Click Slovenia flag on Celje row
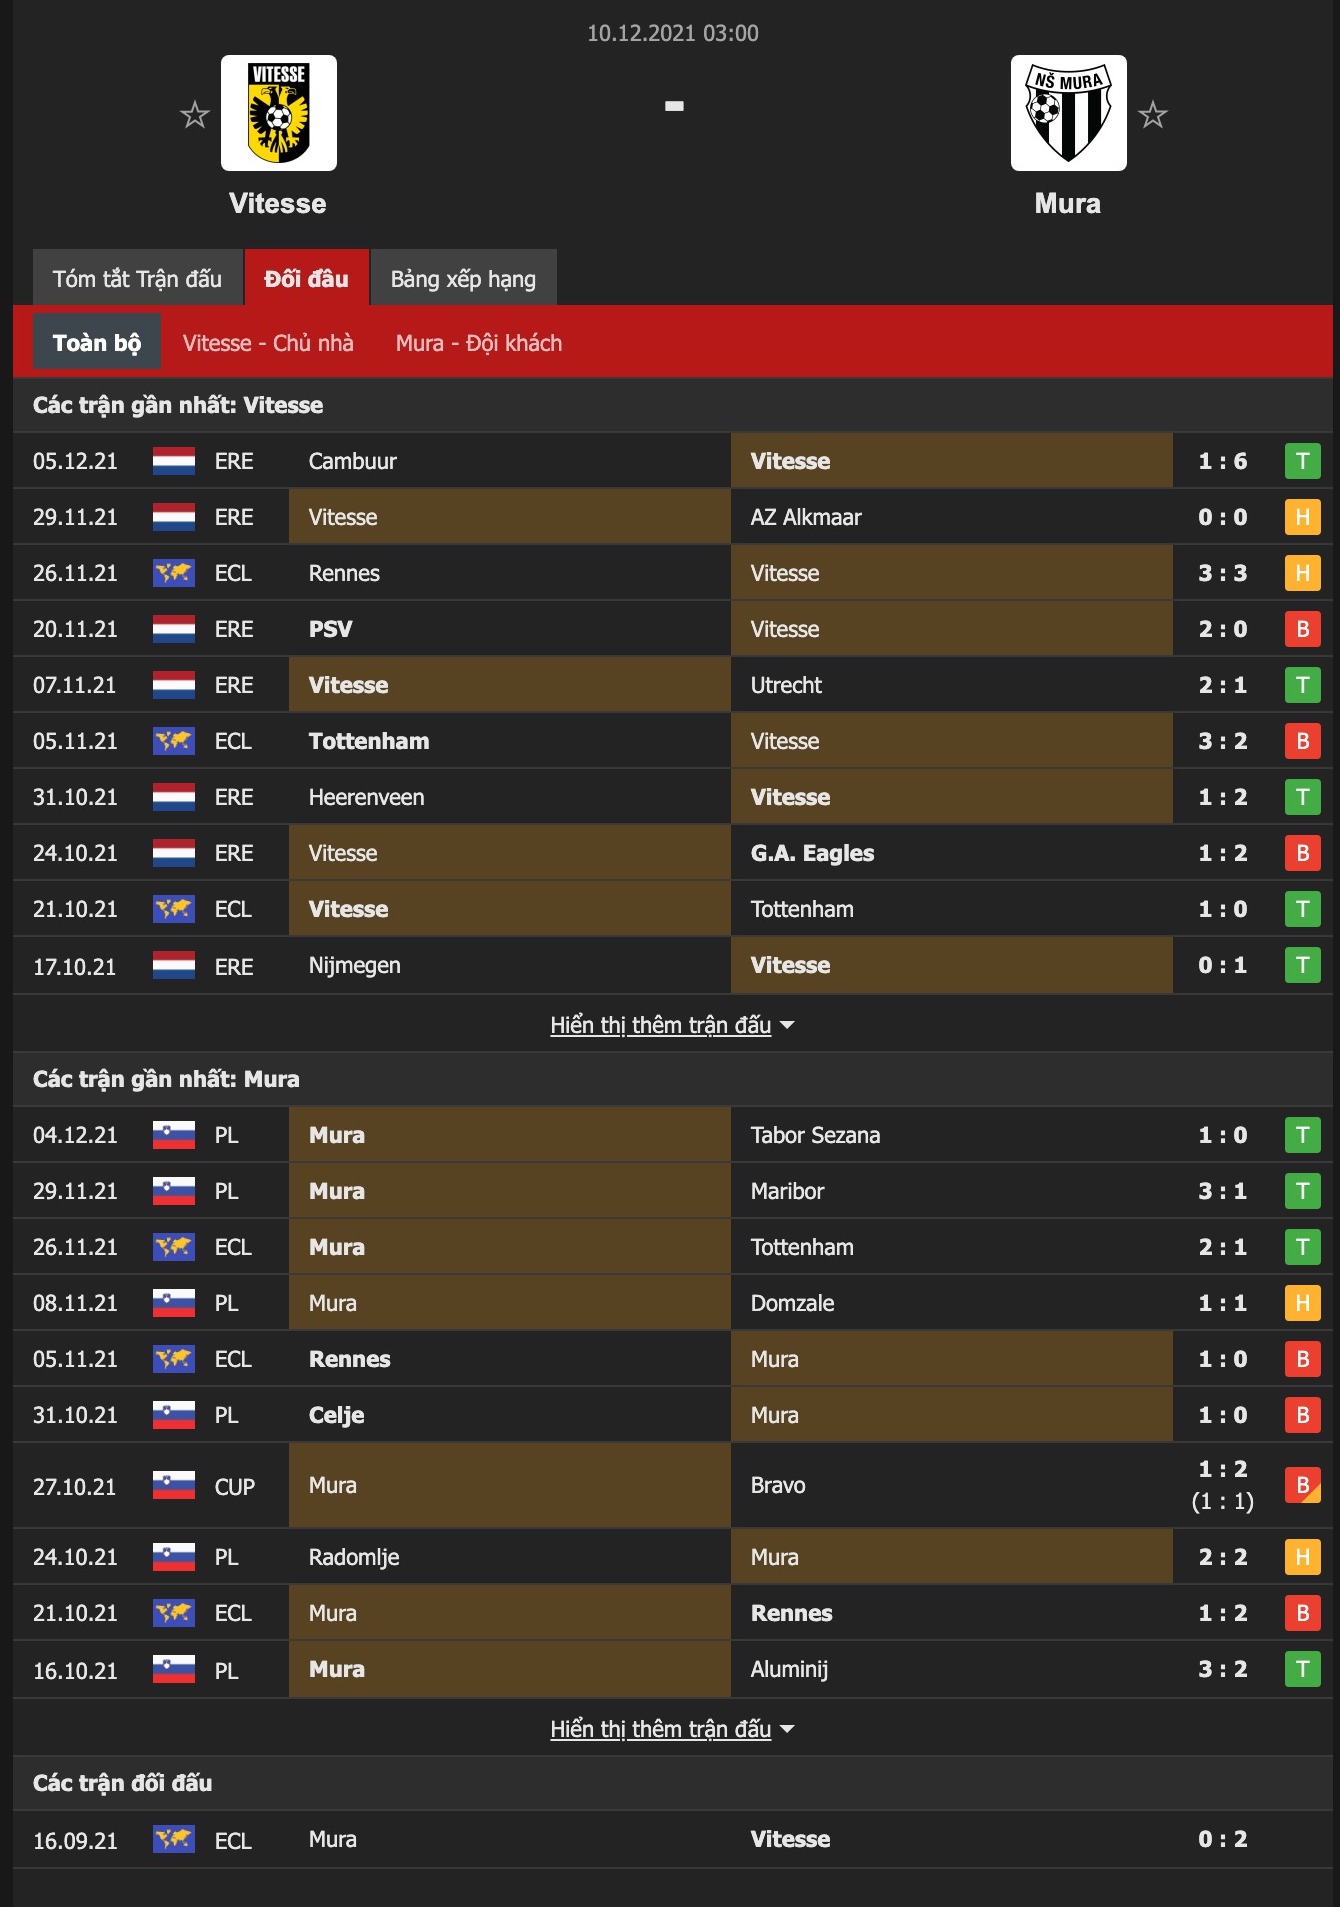Screen dimensions: 1340x1907 pyautogui.click(x=174, y=1415)
